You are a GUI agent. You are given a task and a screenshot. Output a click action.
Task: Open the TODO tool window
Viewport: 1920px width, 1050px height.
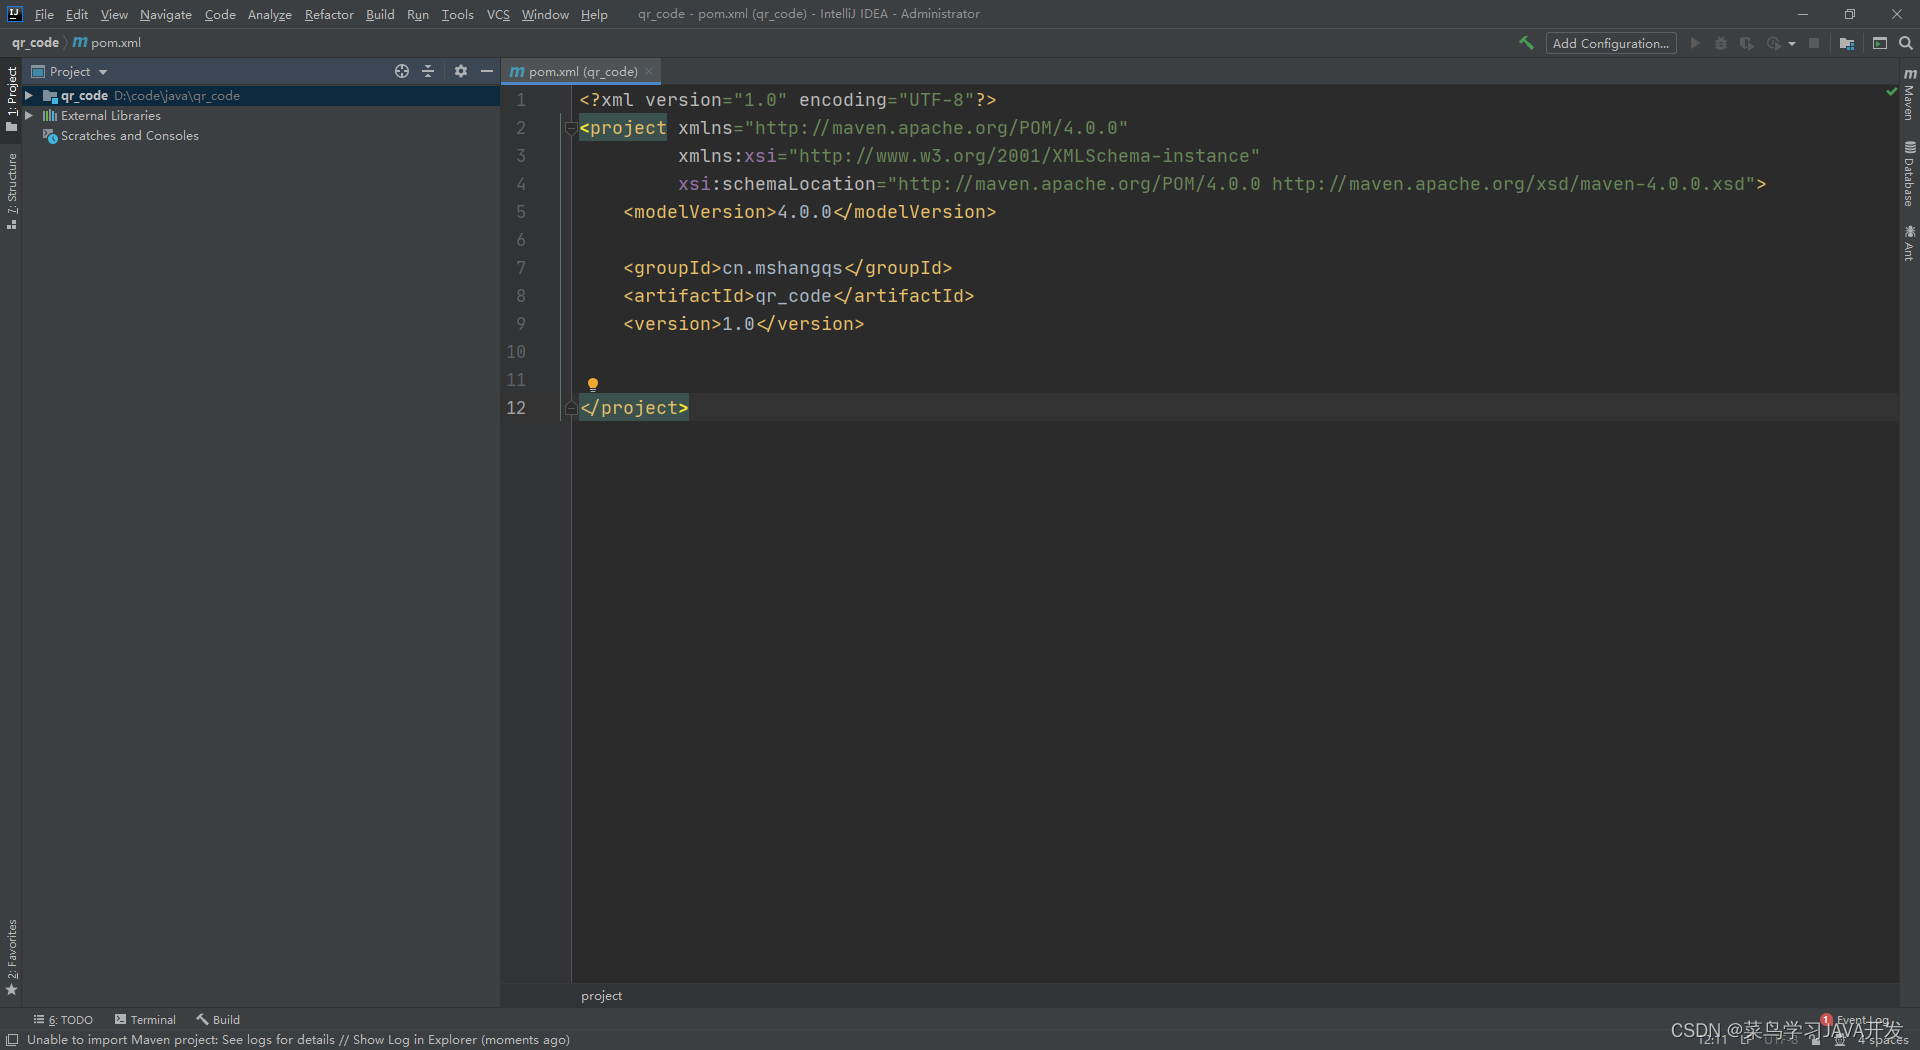(63, 1019)
